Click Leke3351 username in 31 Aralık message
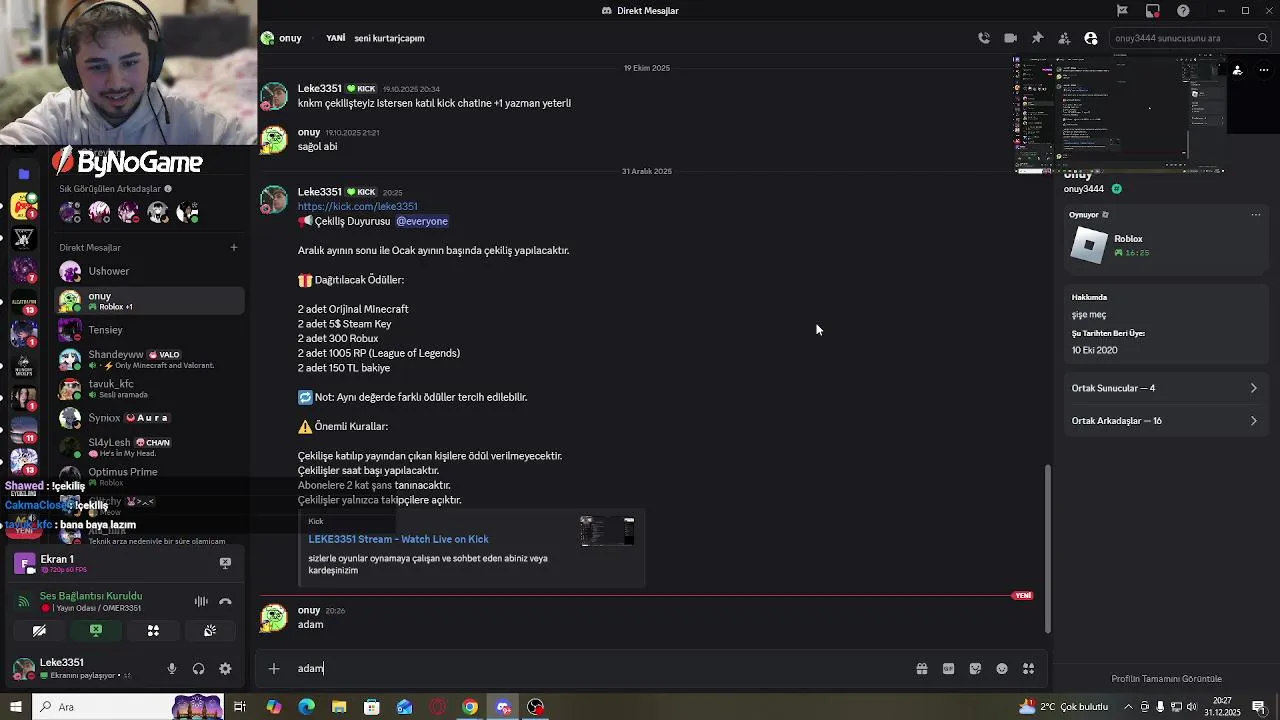 pos(320,192)
